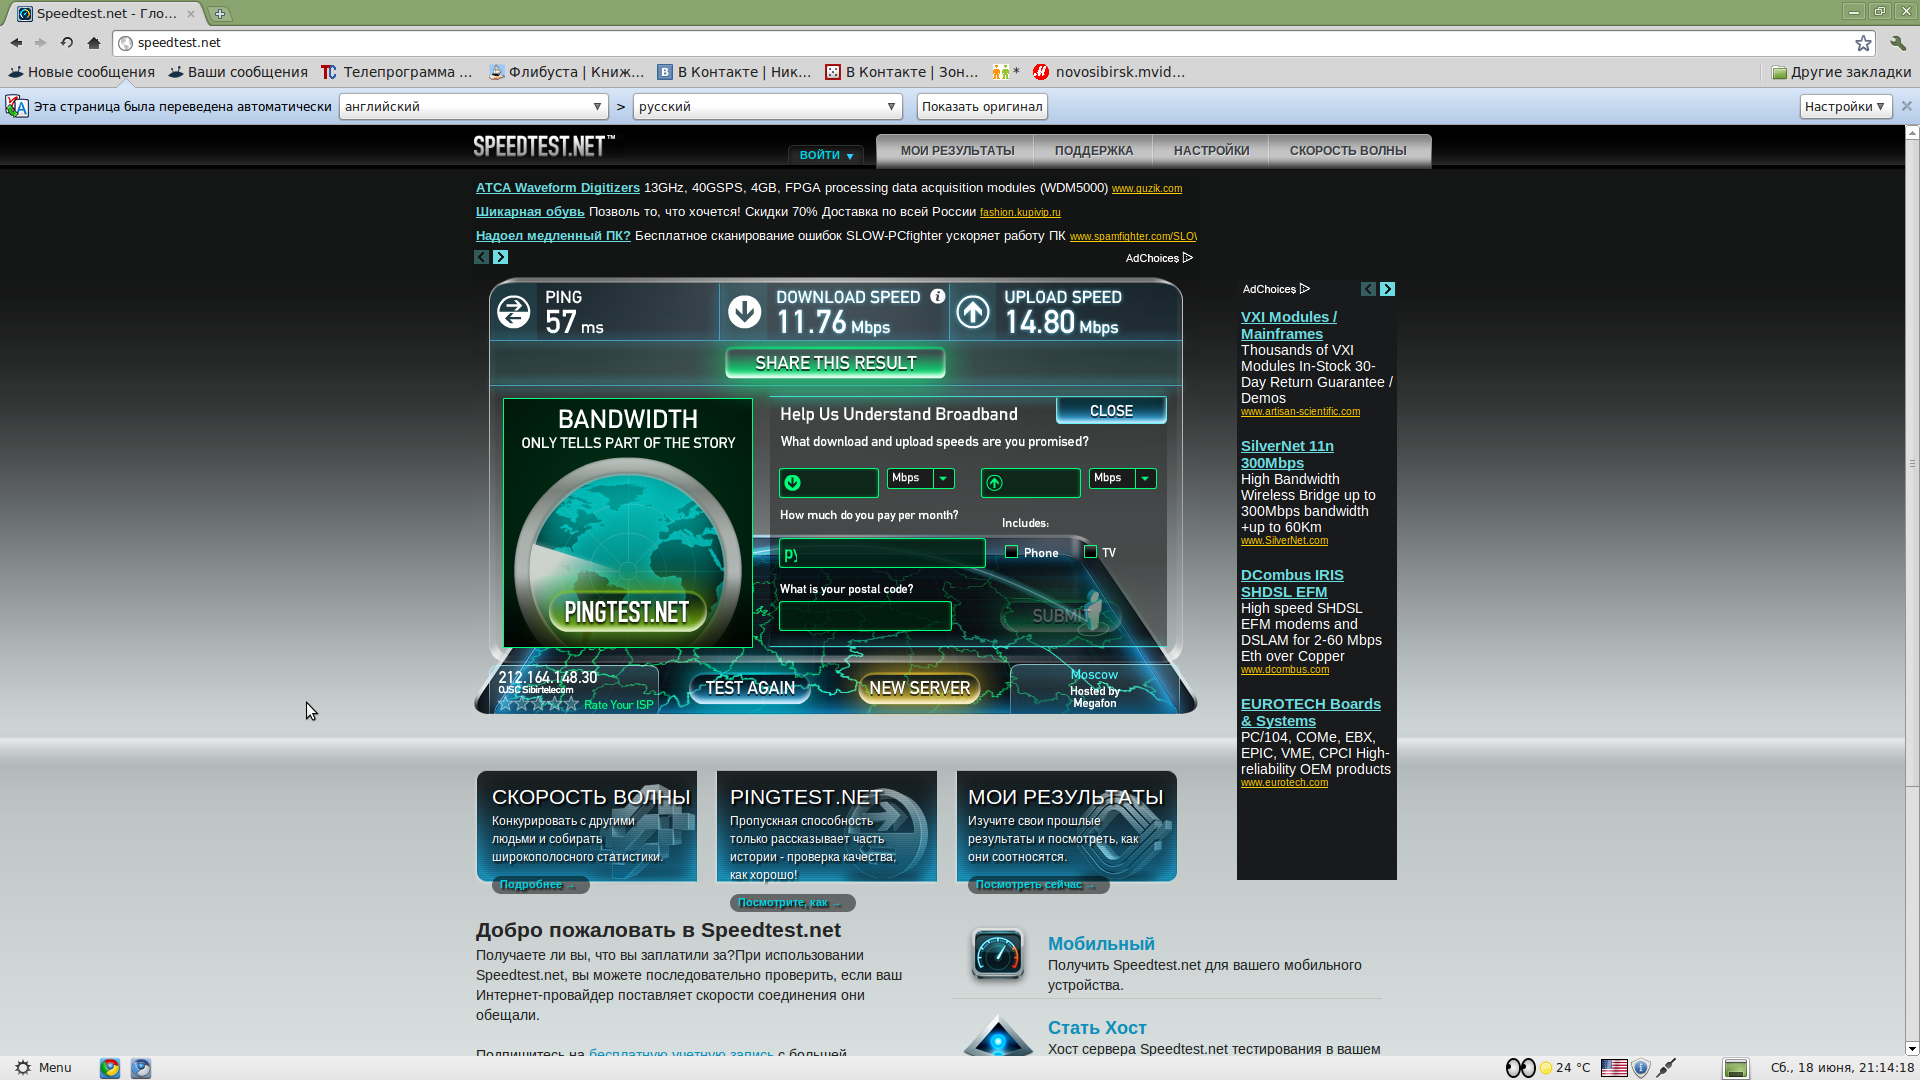Image resolution: width=1920 pixels, height=1080 pixels.
Task: Click the Google Translate icon
Action: [17, 106]
